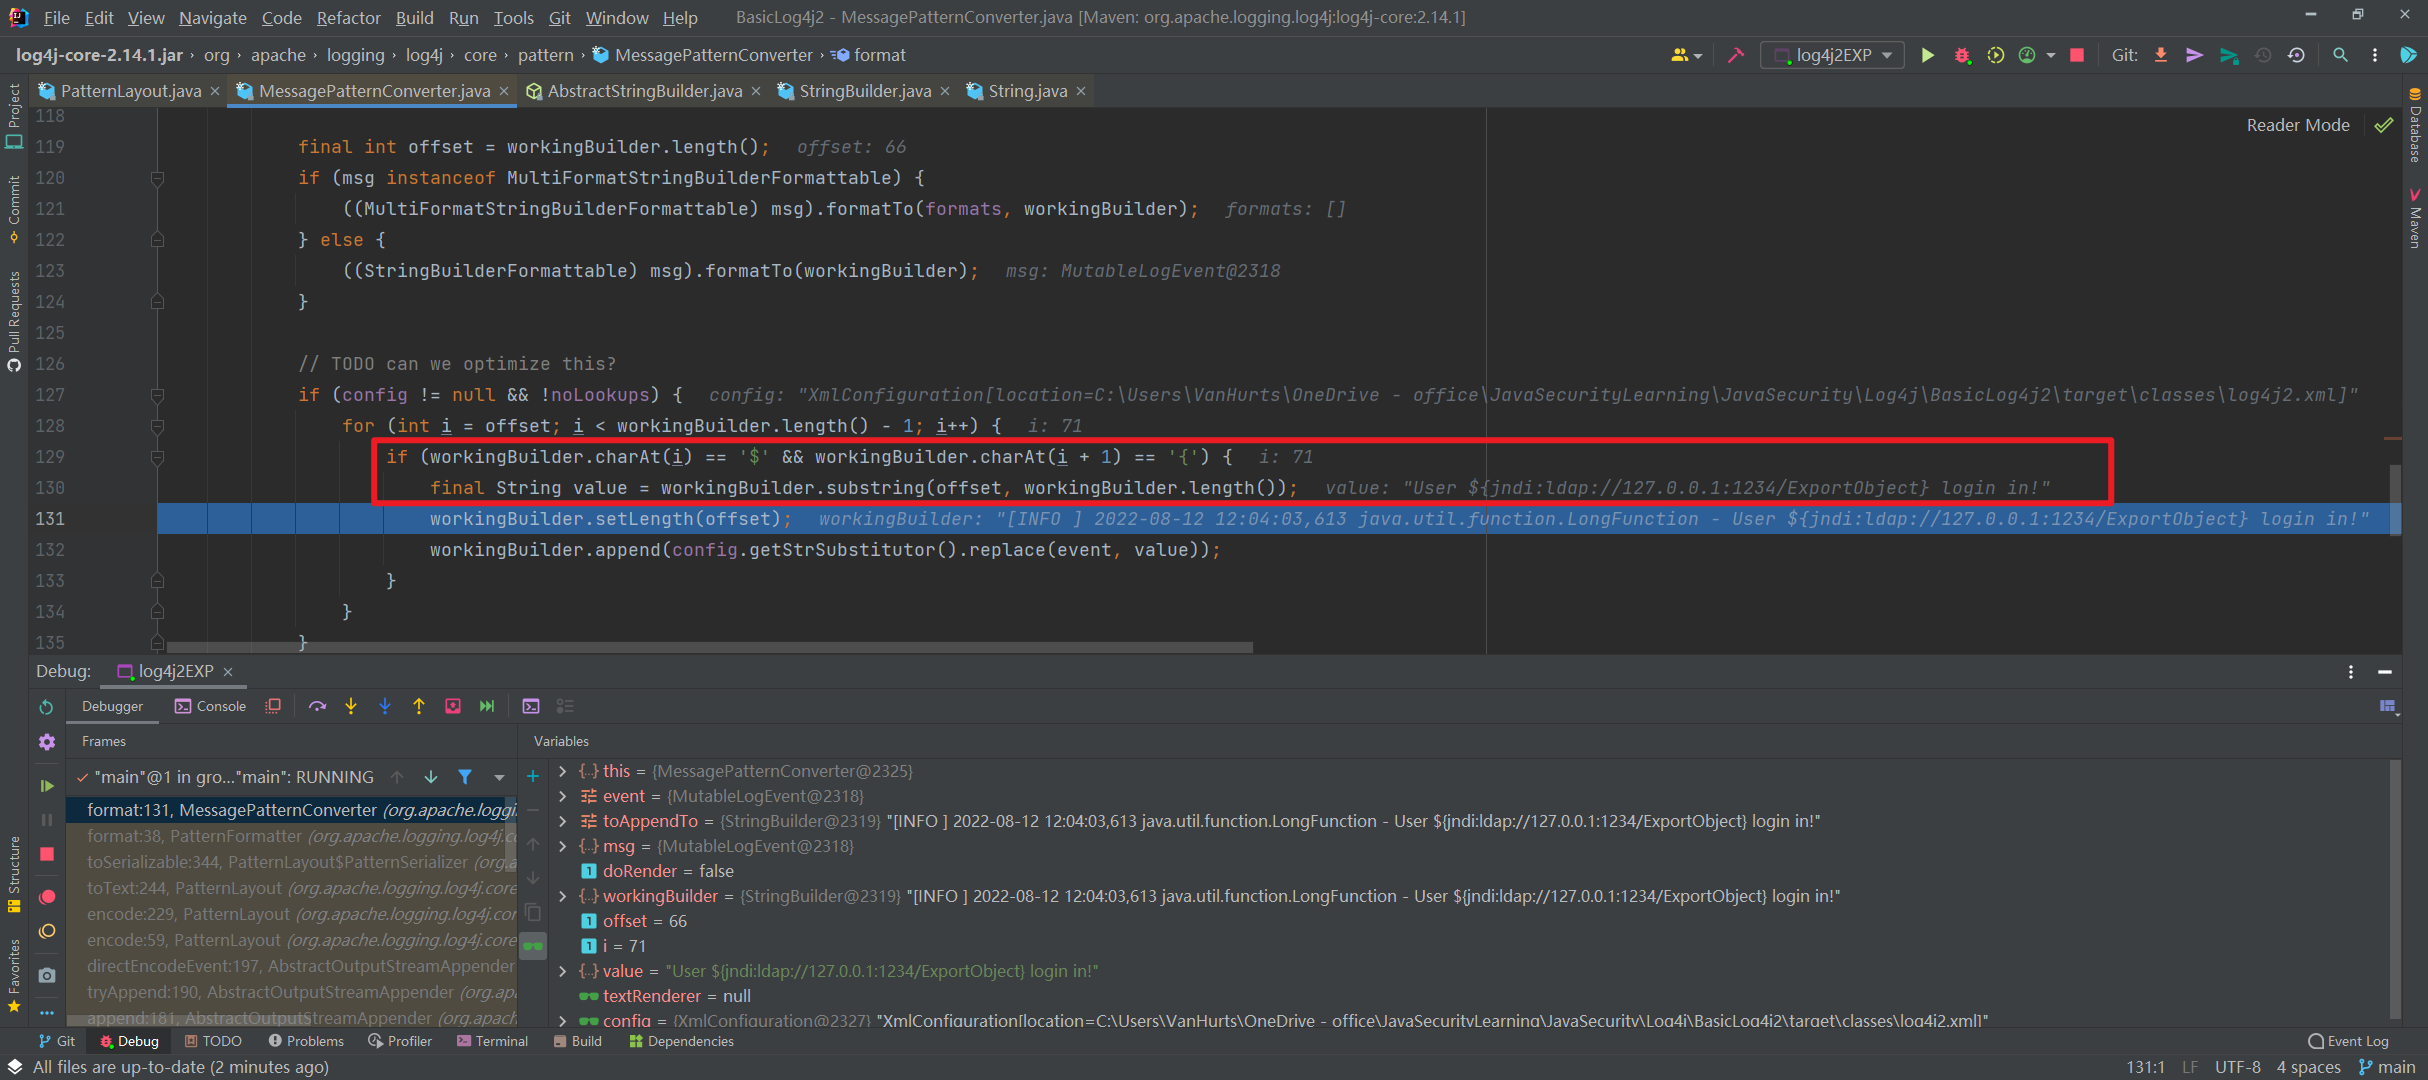Open the Refactor menu

348,17
